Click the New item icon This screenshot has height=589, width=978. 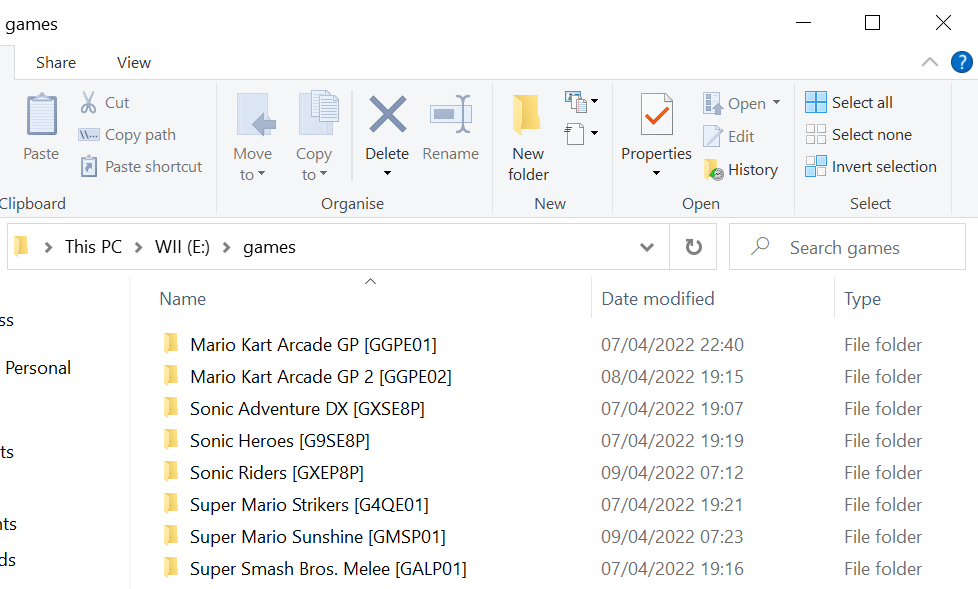[x=576, y=102]
